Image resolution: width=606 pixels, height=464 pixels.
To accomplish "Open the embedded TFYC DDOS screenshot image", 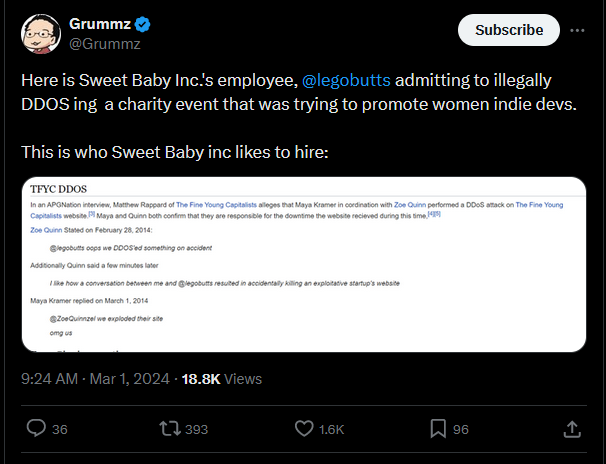I will 304,265.
